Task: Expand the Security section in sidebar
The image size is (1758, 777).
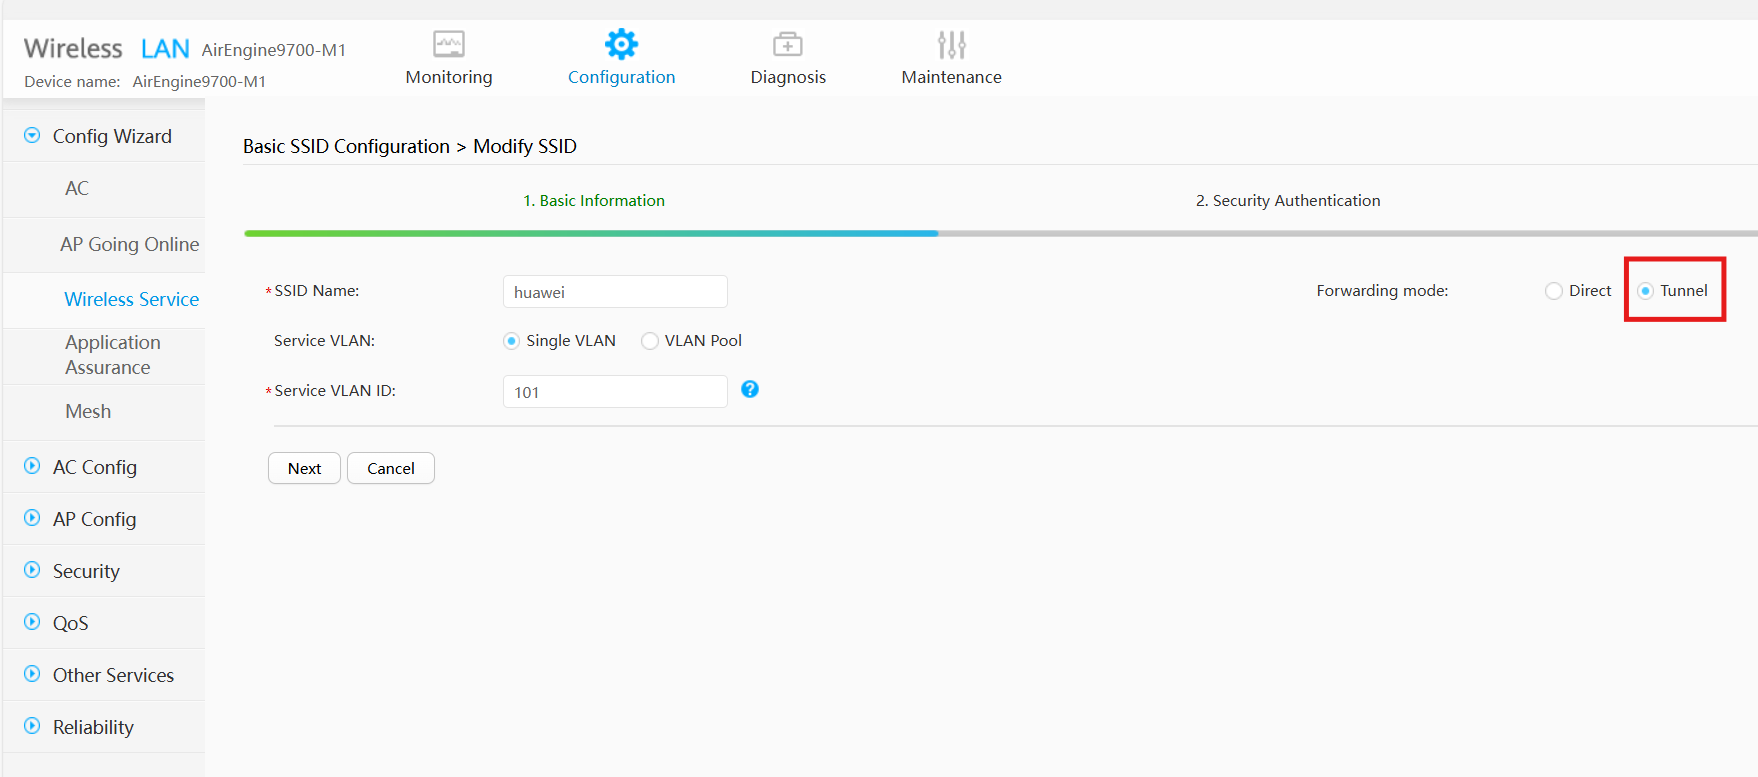Action: (32, 570)
